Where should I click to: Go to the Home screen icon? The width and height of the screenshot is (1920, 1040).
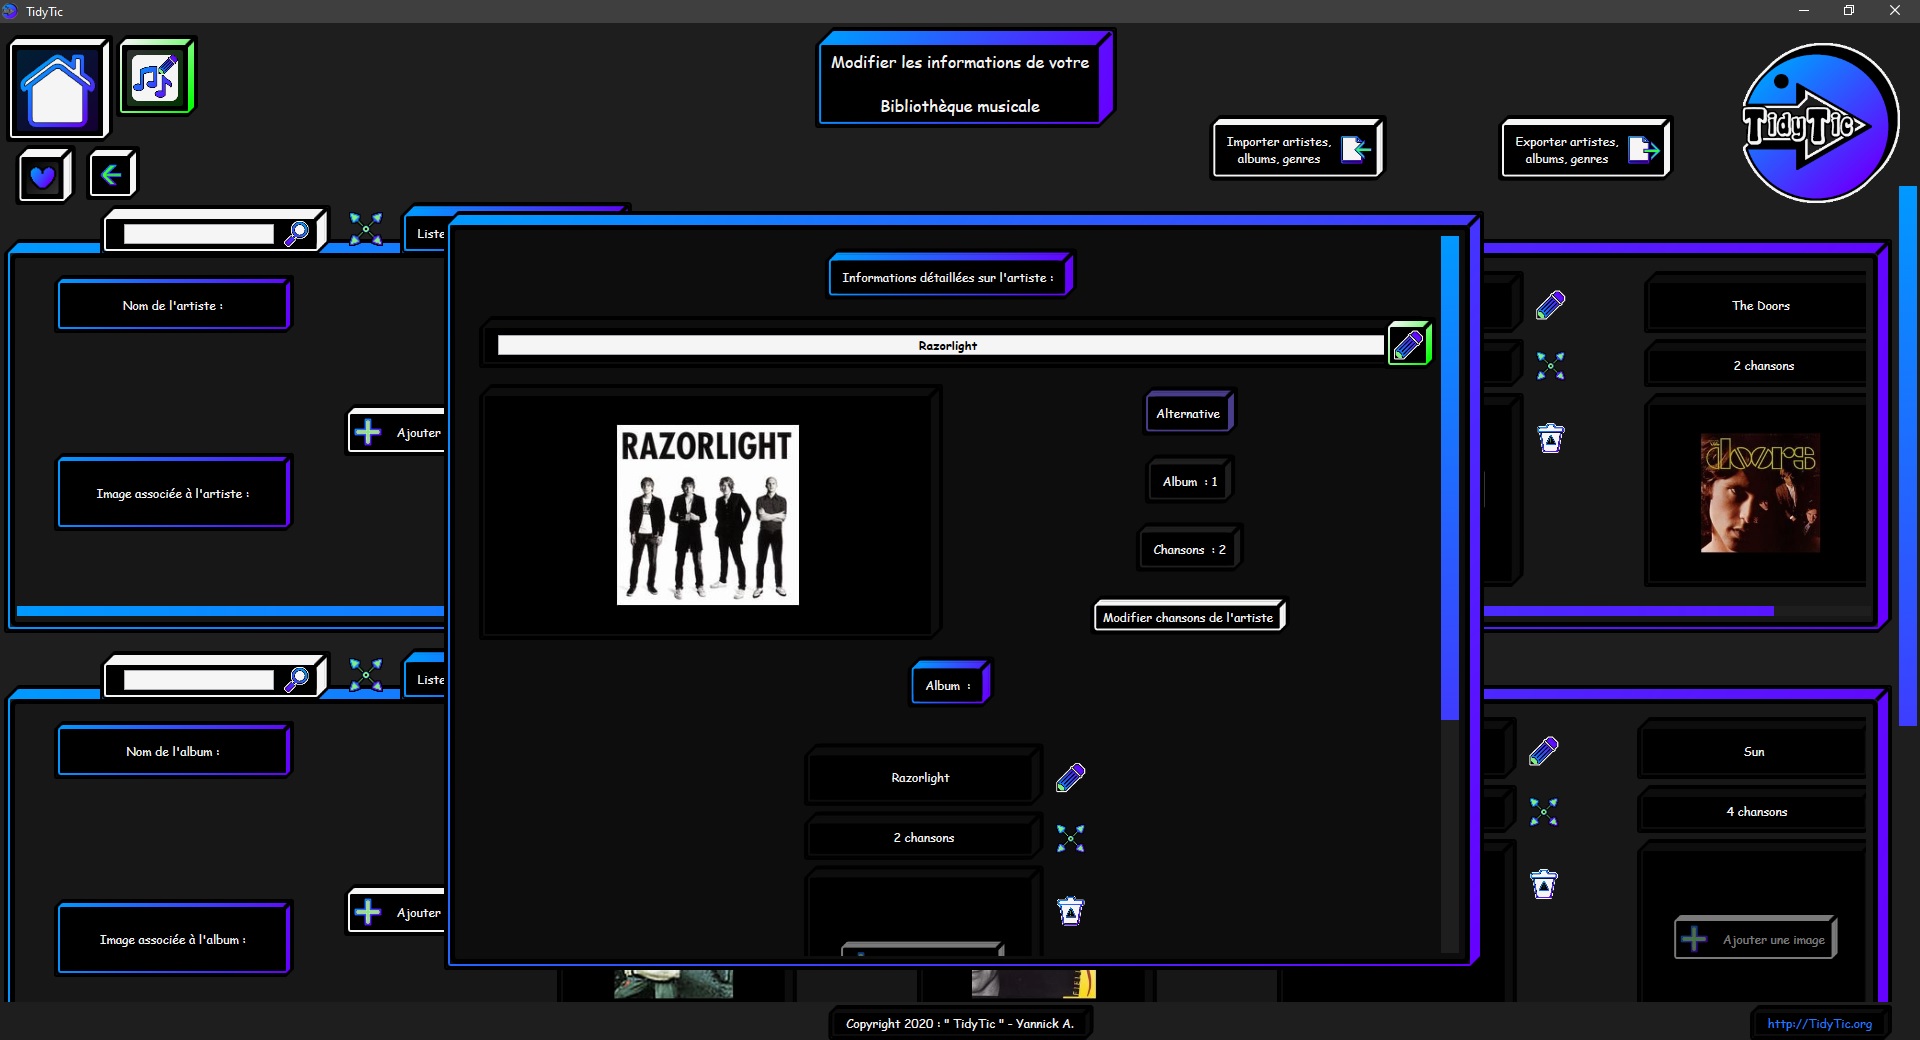point(58,89)
